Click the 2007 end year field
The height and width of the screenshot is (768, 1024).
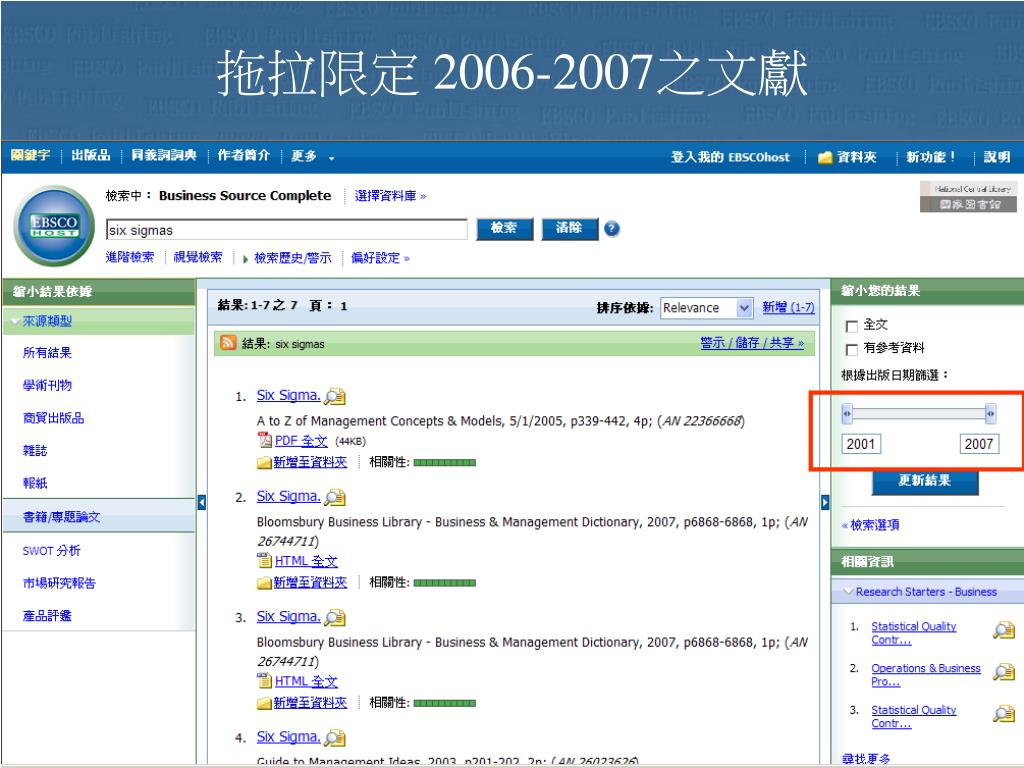[x=980, y=444]
